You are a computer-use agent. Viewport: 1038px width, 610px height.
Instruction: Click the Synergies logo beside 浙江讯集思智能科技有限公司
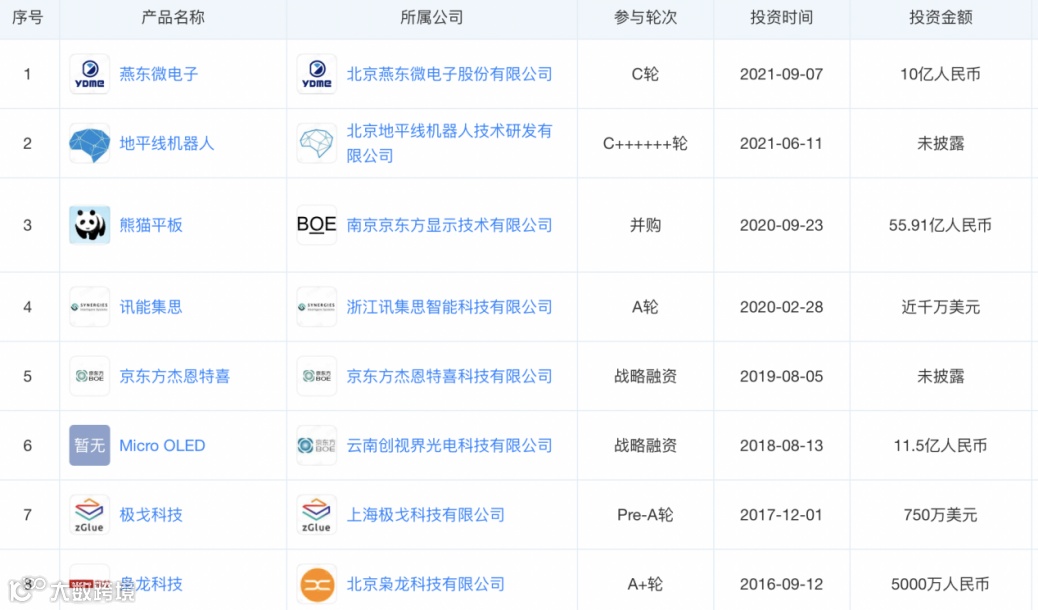coord(316,307)
